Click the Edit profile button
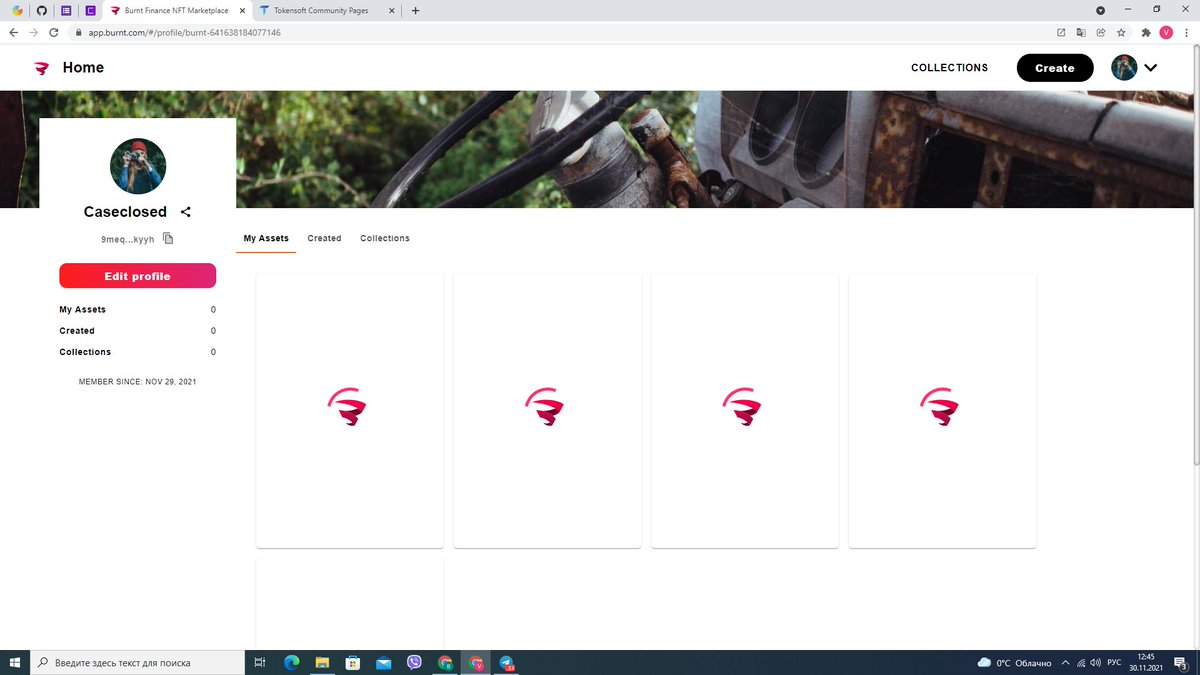Screen dimensions: 1200x675 tap(137, 276)
